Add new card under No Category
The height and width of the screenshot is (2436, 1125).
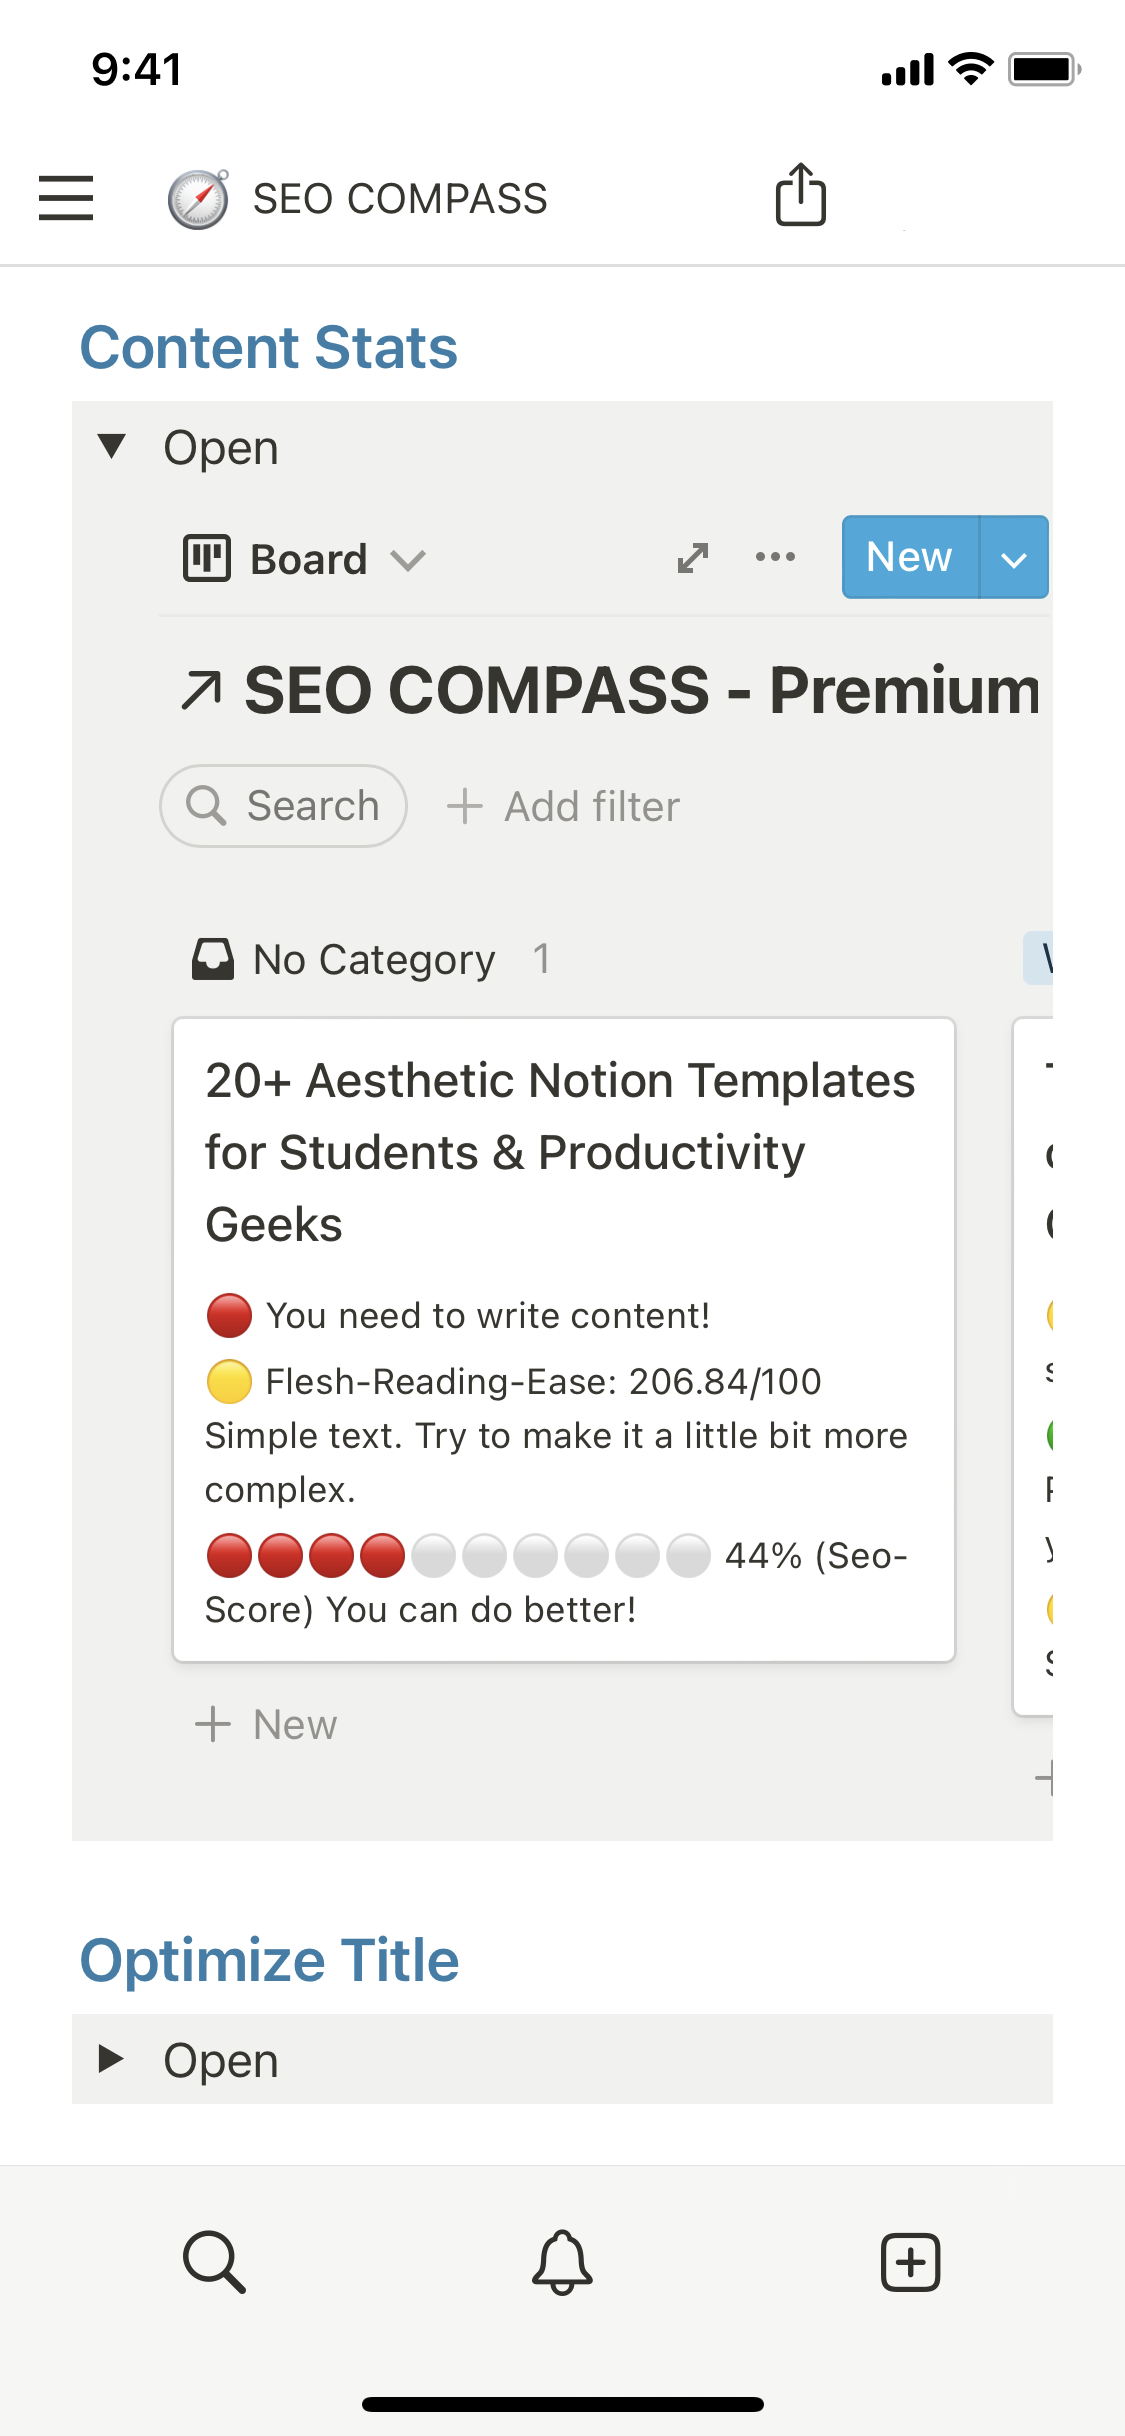pyautogui.click(x=266, y=1724)
